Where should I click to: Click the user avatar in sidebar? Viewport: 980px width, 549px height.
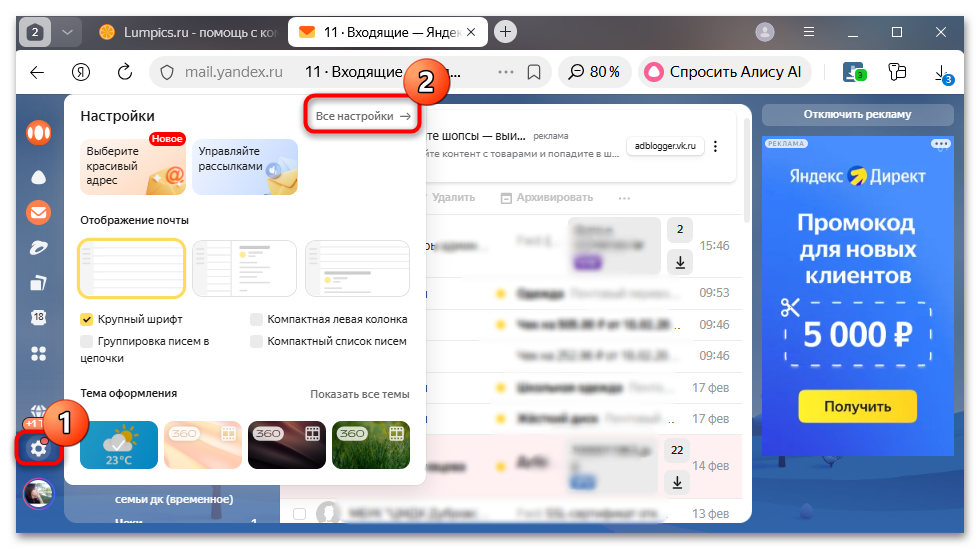[x=38, y=494]
